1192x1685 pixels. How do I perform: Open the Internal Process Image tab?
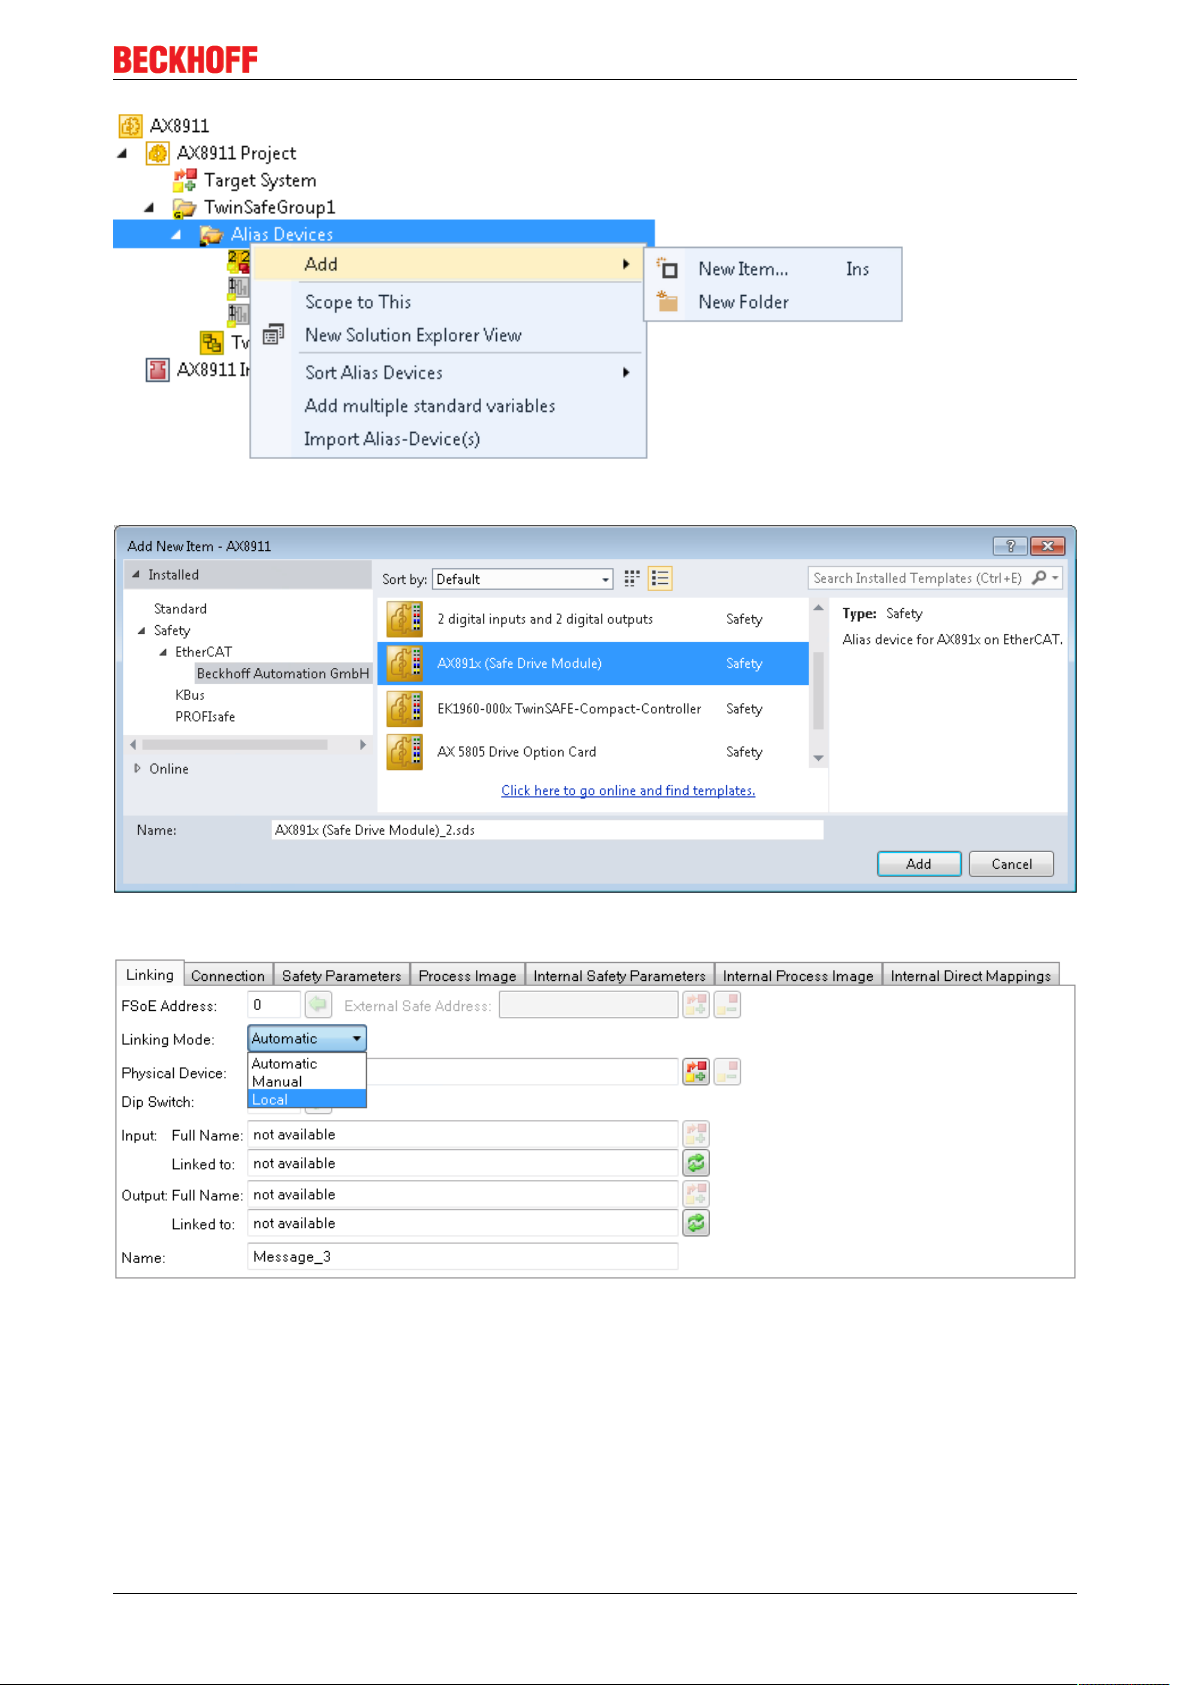pyautogui.click(x=798, y=976)
